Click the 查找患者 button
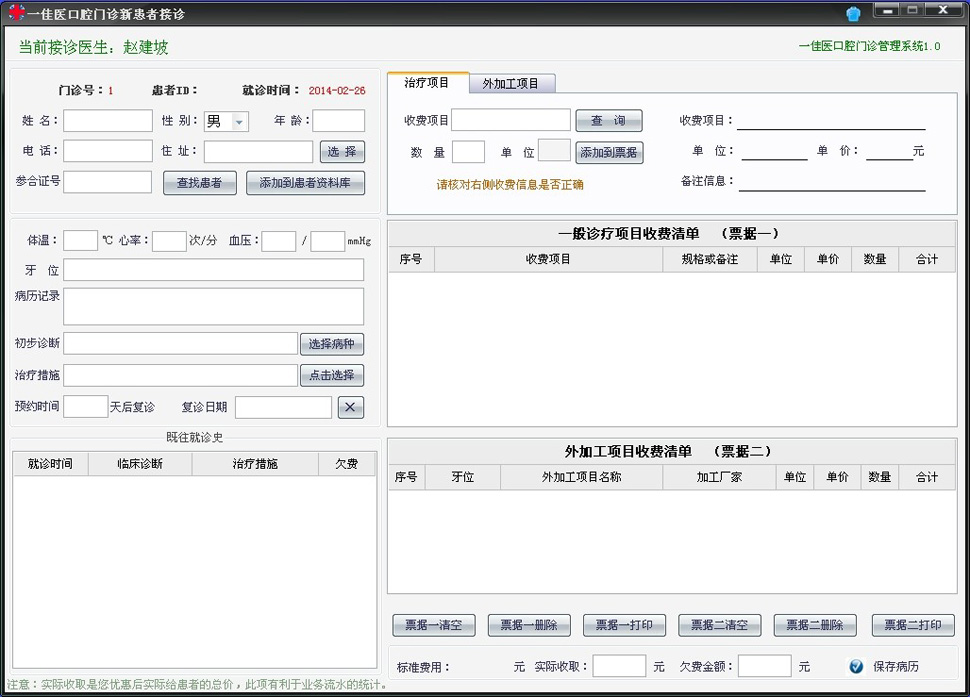The height and width of the screenshot is (697, 970). (x=199, y=183)
